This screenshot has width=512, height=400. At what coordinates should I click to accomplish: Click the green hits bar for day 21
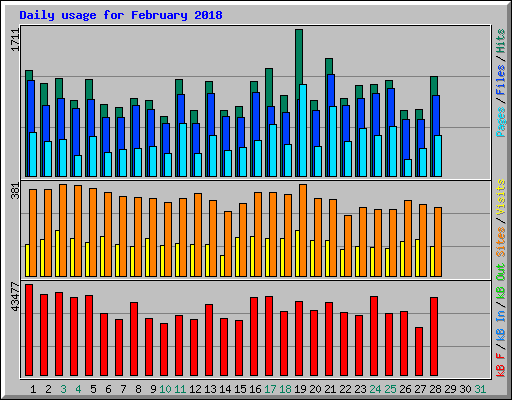pyautogui.click(x=329, y=67)
